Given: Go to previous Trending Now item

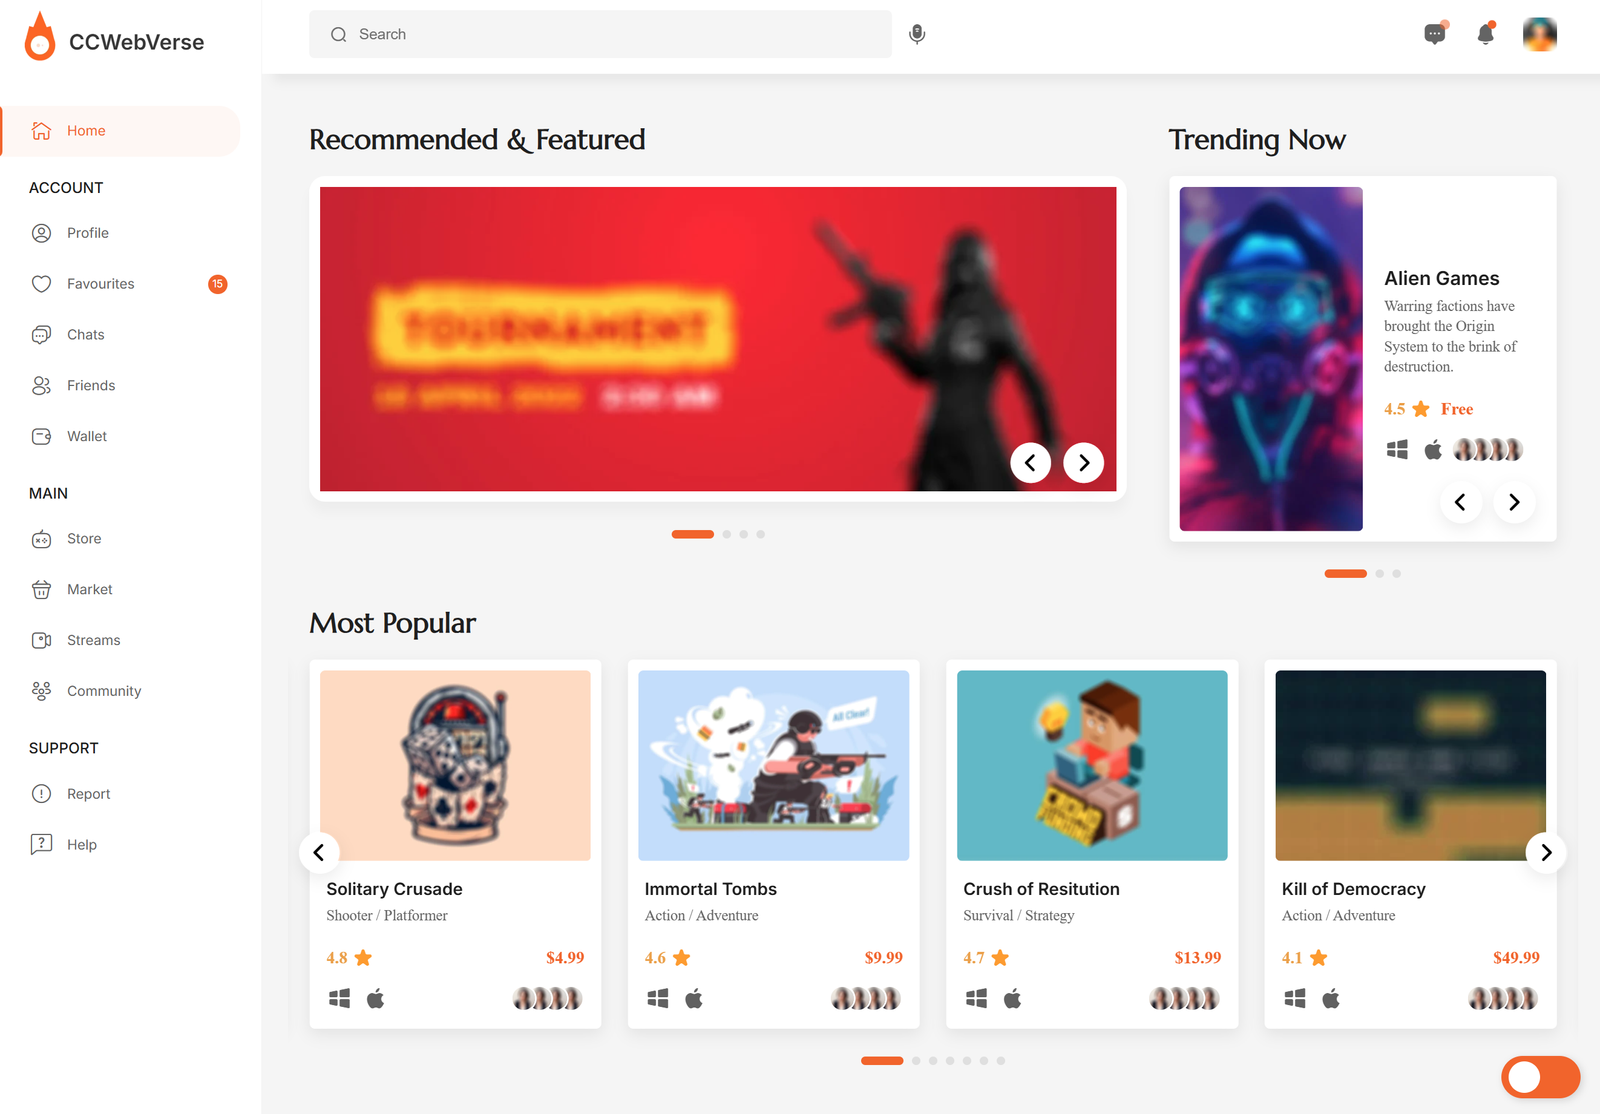Looking at the screenshot, I should 1460,502.
